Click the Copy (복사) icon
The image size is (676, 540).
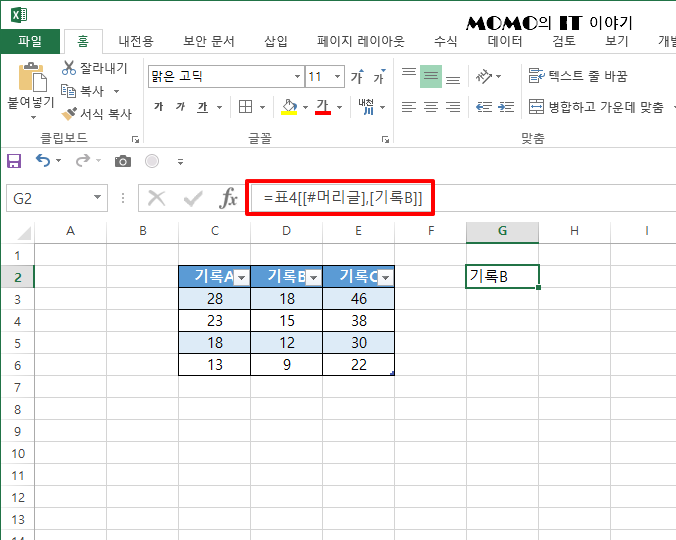pos(68,91)
